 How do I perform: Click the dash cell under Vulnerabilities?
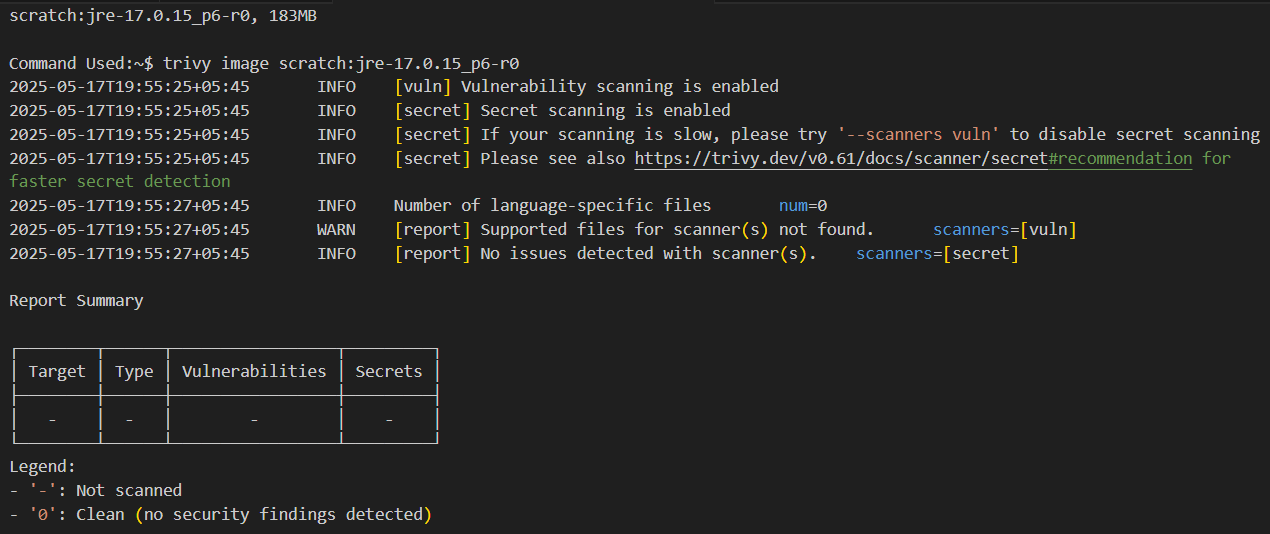pyautogui.click(x=254, y=420)
